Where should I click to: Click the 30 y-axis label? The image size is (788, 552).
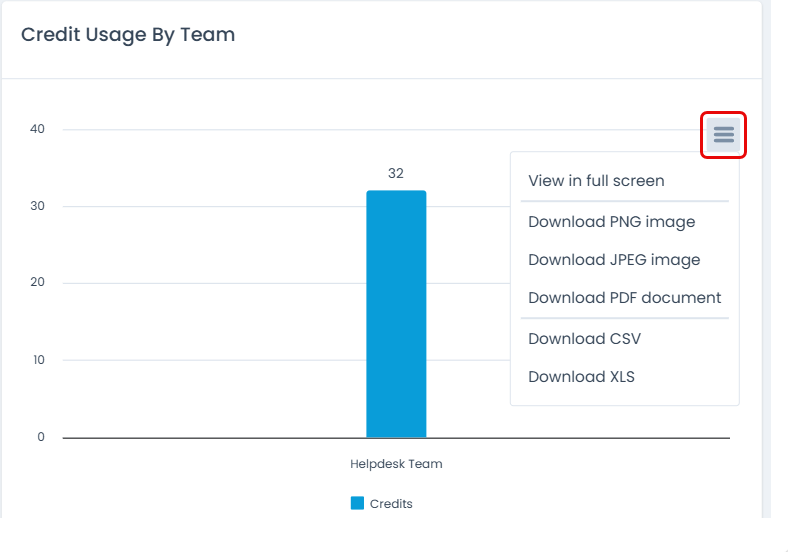38,207
